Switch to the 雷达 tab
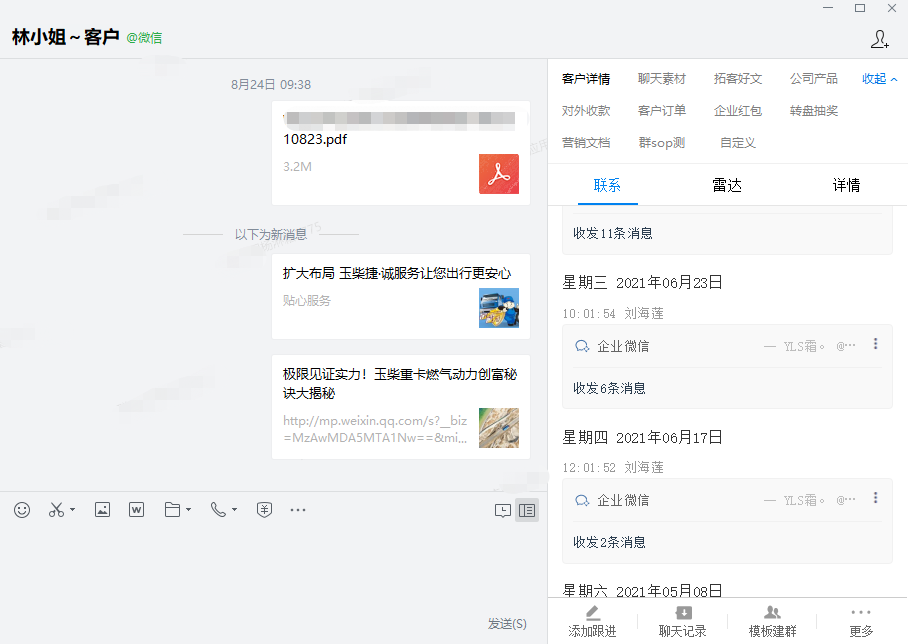The height and width of the screenshot is (644, 908). (727, 185)
